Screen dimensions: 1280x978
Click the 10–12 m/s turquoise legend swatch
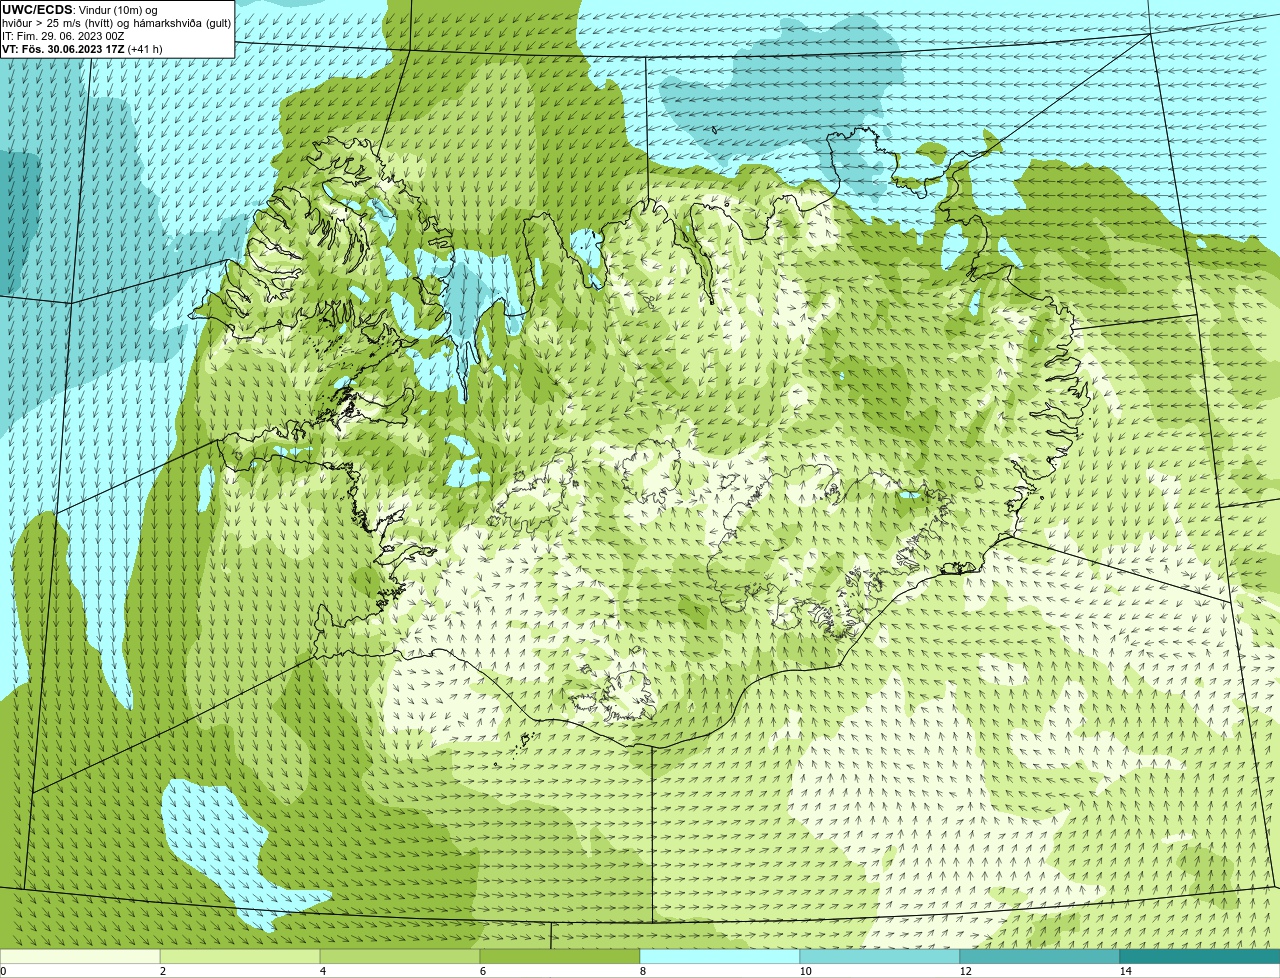[880, 956]
